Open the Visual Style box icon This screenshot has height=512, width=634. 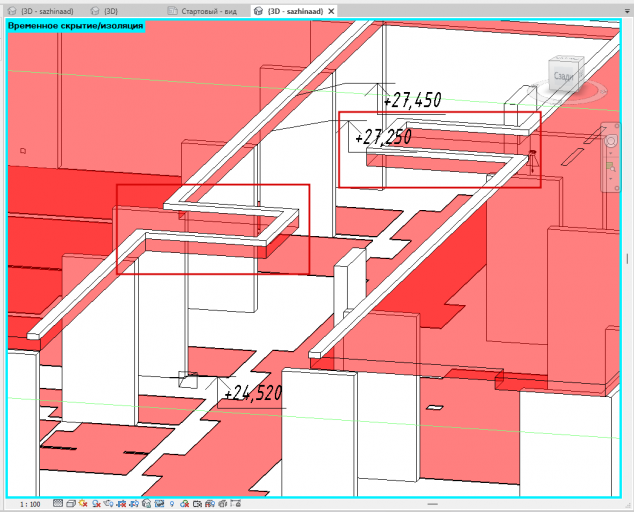[x=71, y=504]
